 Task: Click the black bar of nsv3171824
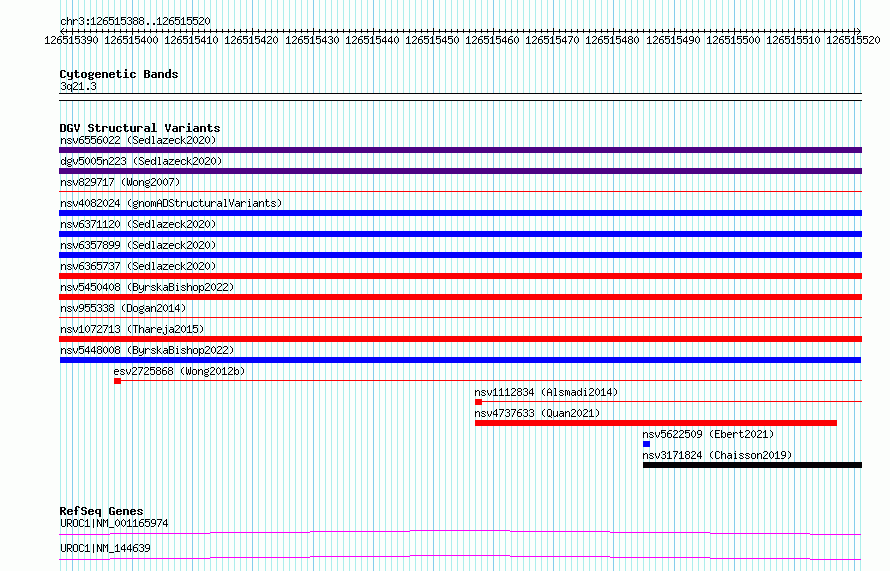tap(753, 465)
